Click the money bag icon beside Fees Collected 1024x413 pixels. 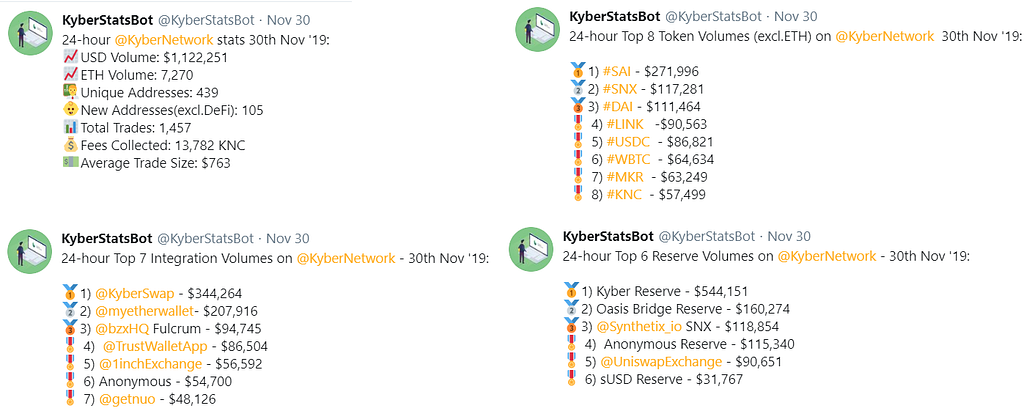70,146
